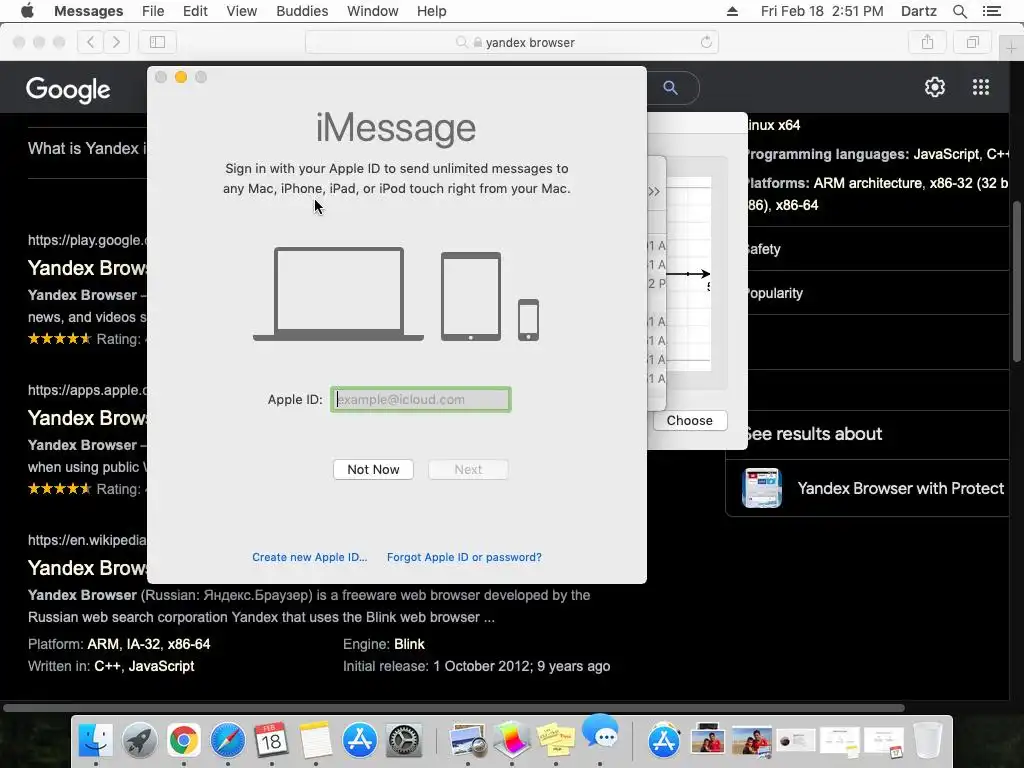Open Google apps grid
The width and height of the screenshot is (1024, 768).
[x=980, y=87]
